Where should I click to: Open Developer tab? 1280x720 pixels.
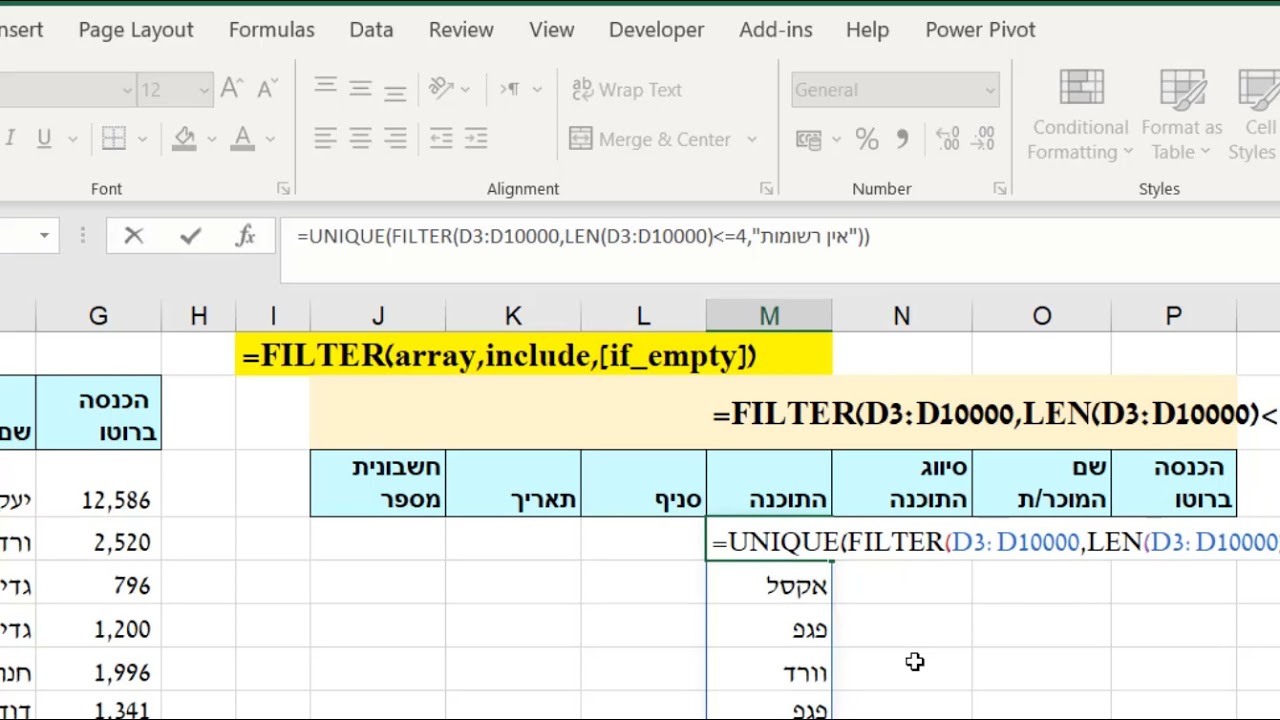coord(657,30)
